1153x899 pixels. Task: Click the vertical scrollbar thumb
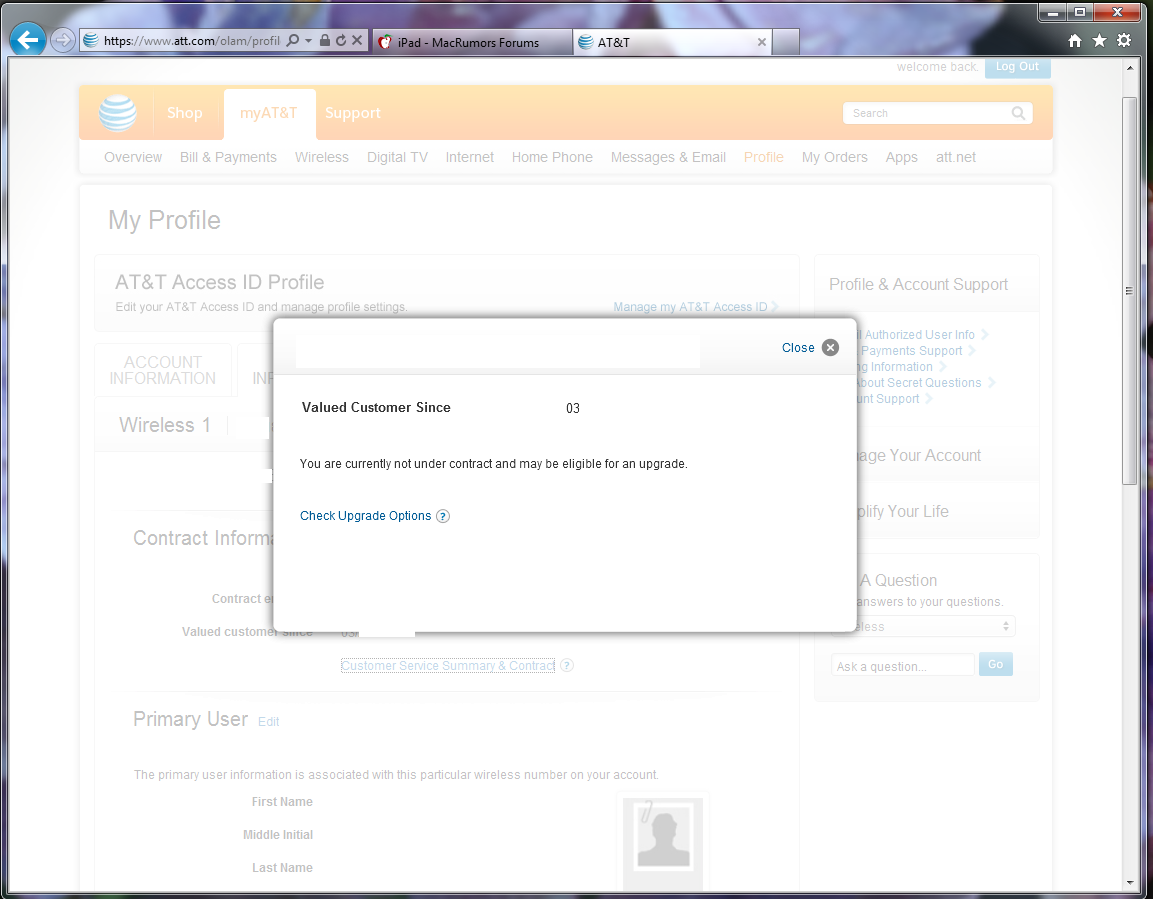(x=1129, y=290)
